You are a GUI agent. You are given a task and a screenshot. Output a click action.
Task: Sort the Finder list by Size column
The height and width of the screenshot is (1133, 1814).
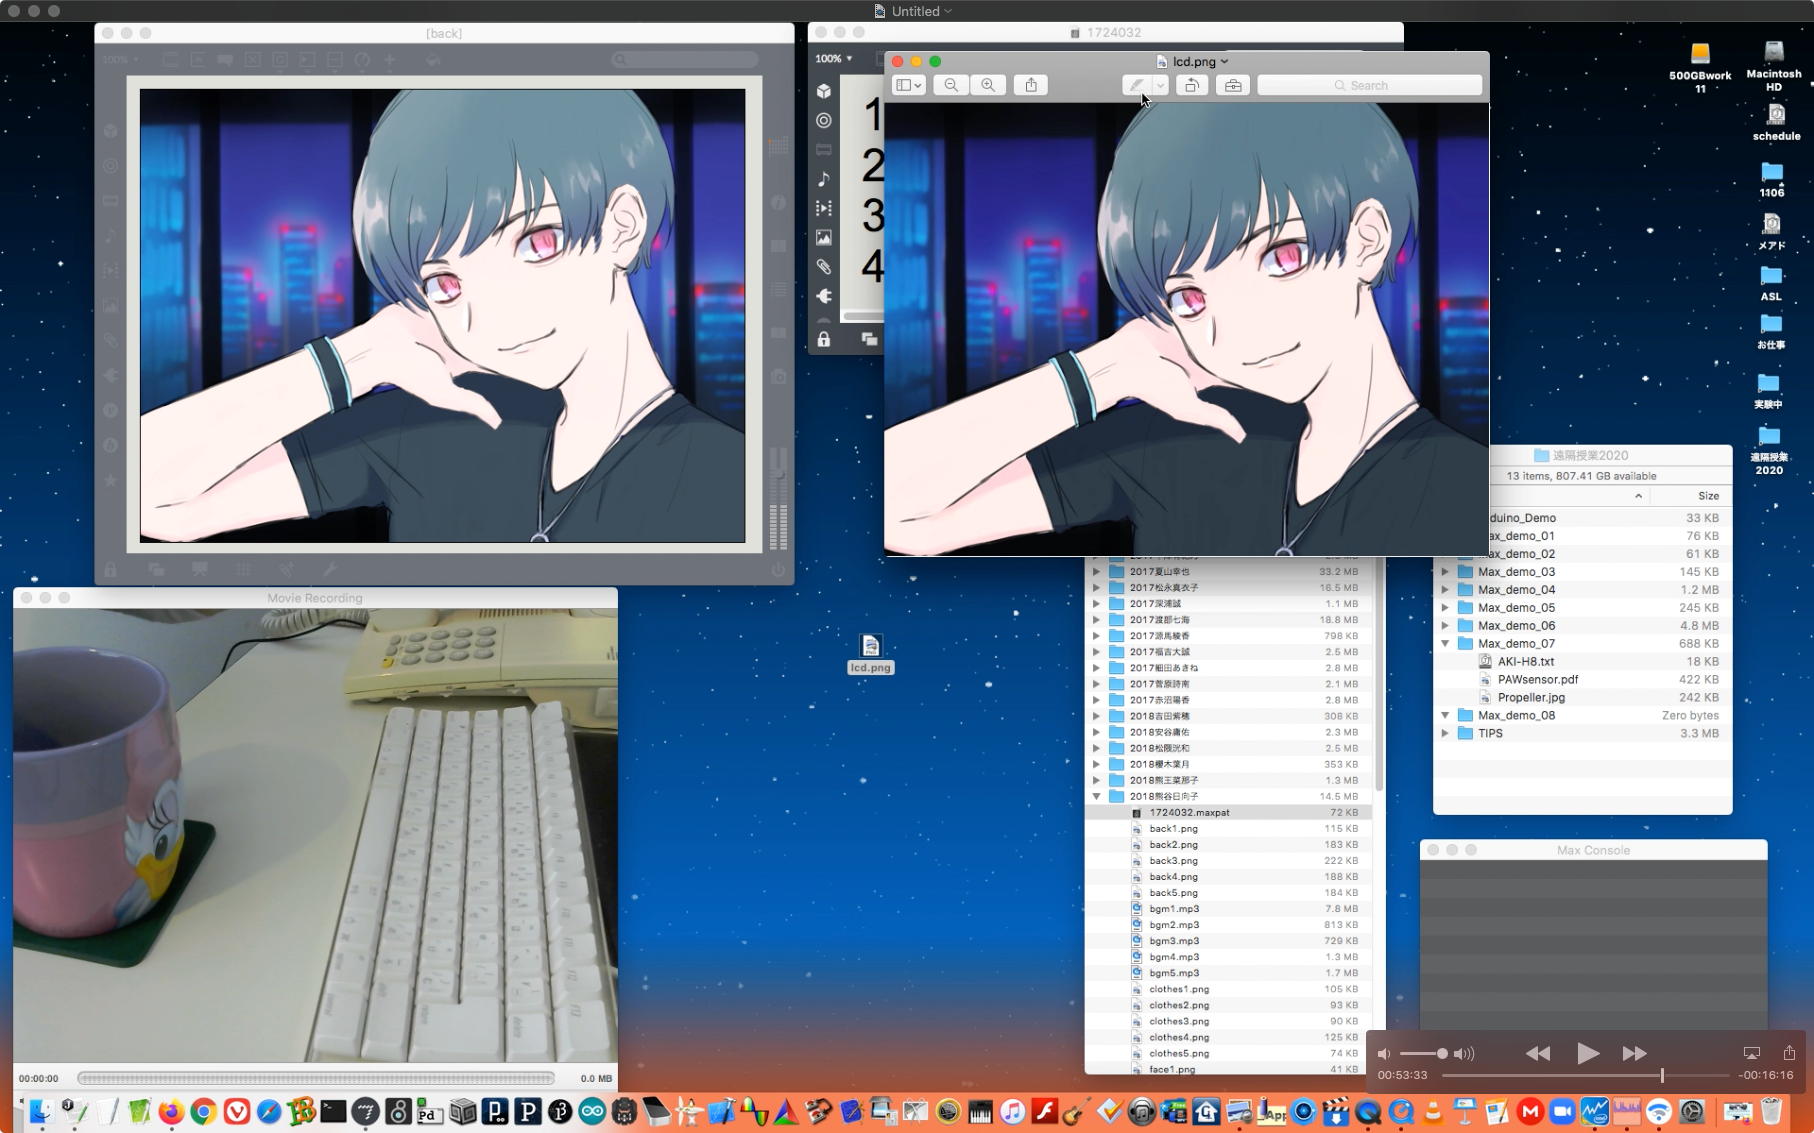tap(1708, 496)
